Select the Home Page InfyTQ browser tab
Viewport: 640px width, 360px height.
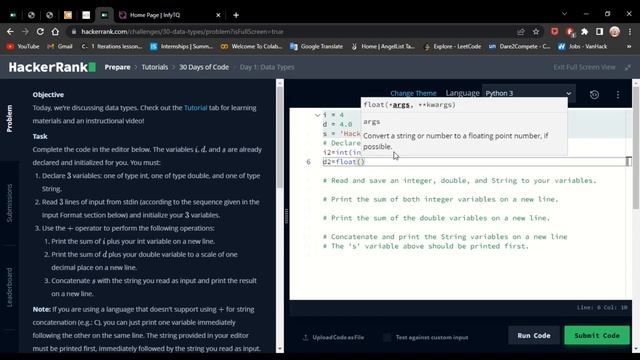169,15
